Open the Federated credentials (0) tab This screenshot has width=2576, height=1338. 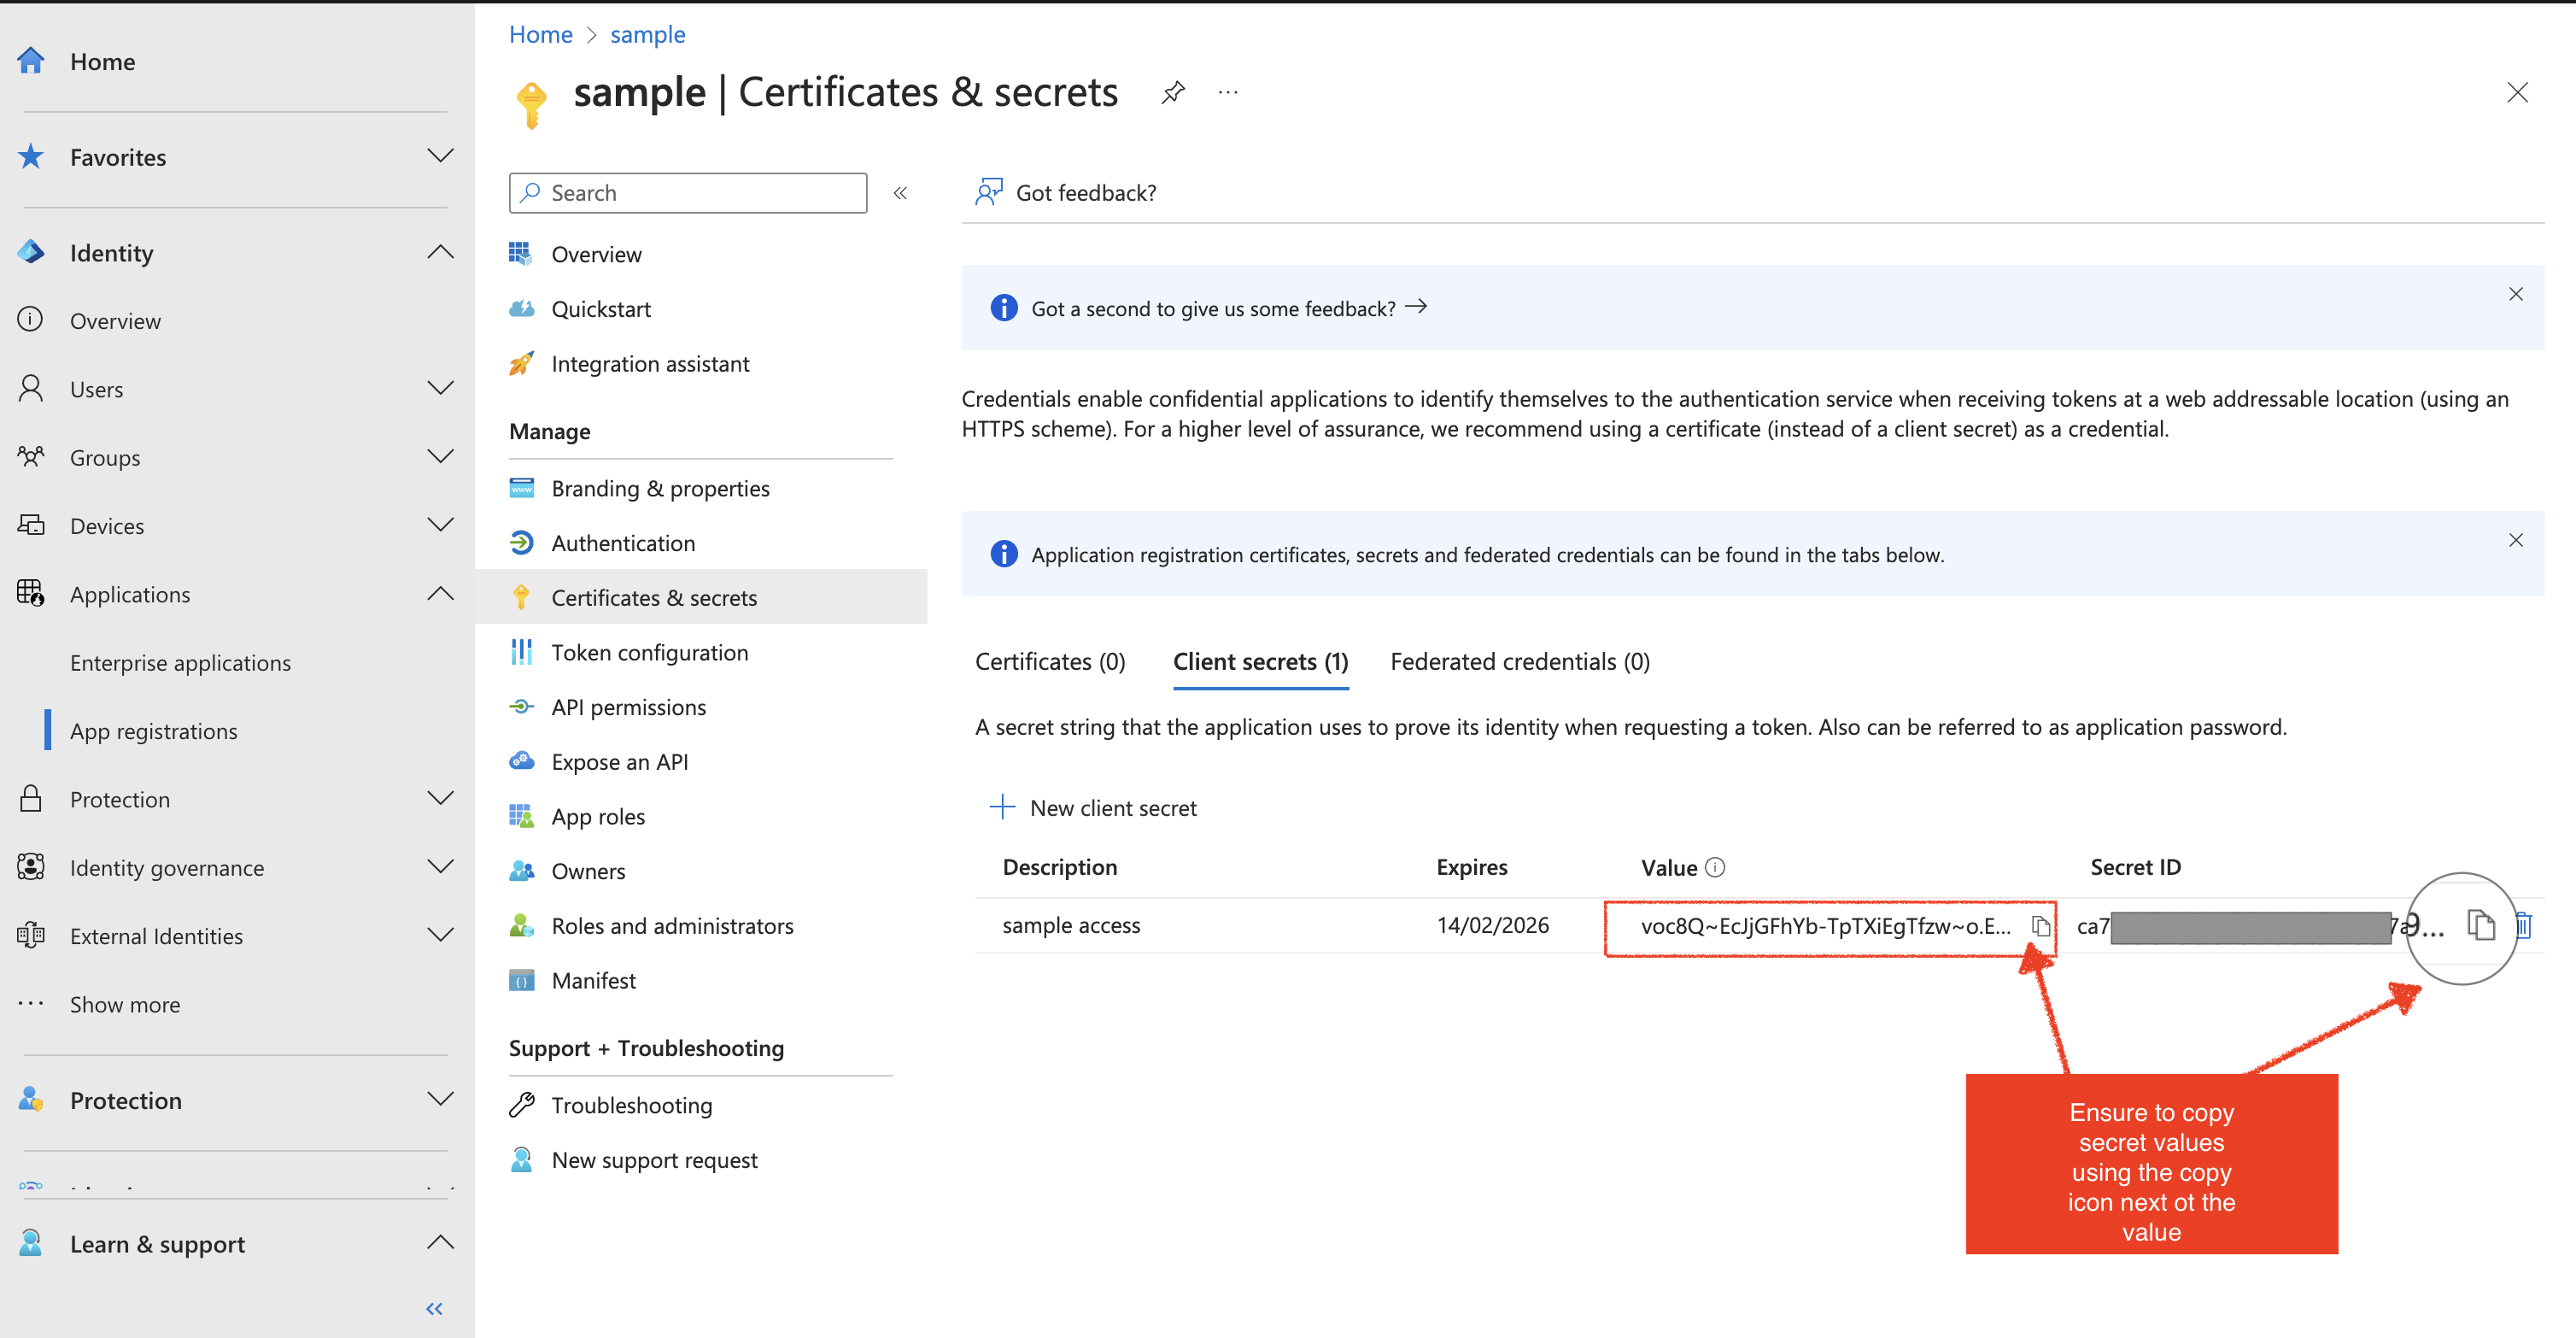1519,661
